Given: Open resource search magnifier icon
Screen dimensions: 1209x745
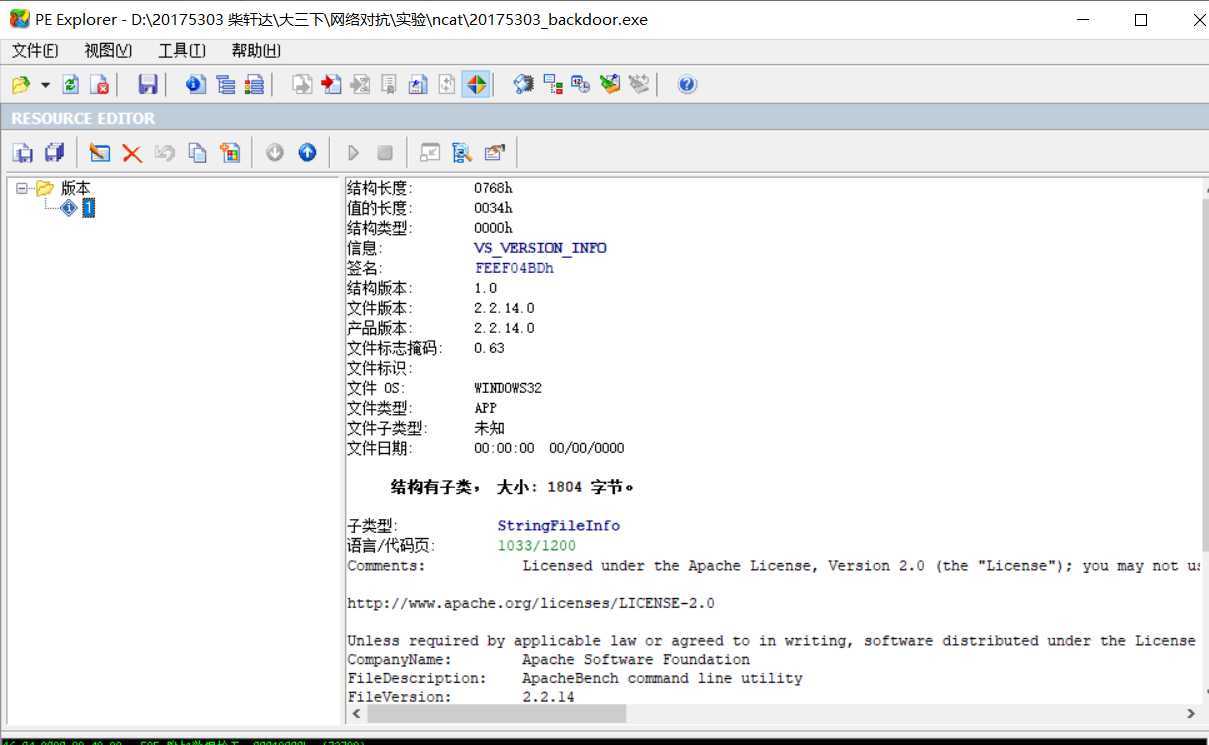Looking at the screenshot, I should click(x=461, y=152).
